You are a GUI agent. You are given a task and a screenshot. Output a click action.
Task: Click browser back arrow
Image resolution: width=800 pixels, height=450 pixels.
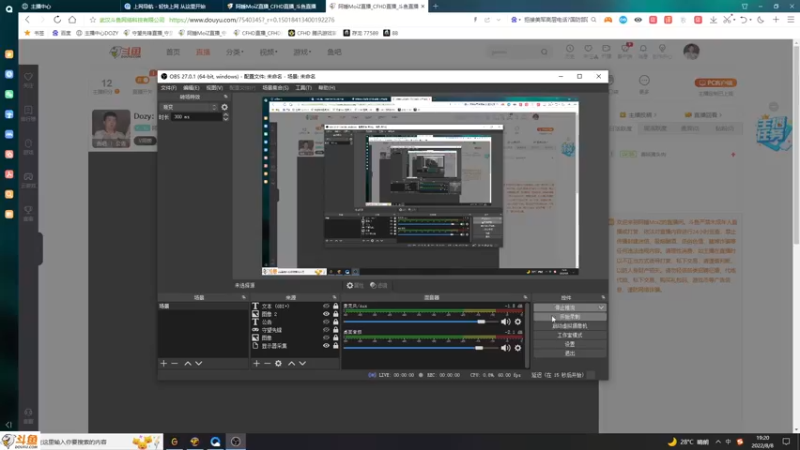point(28,20)
